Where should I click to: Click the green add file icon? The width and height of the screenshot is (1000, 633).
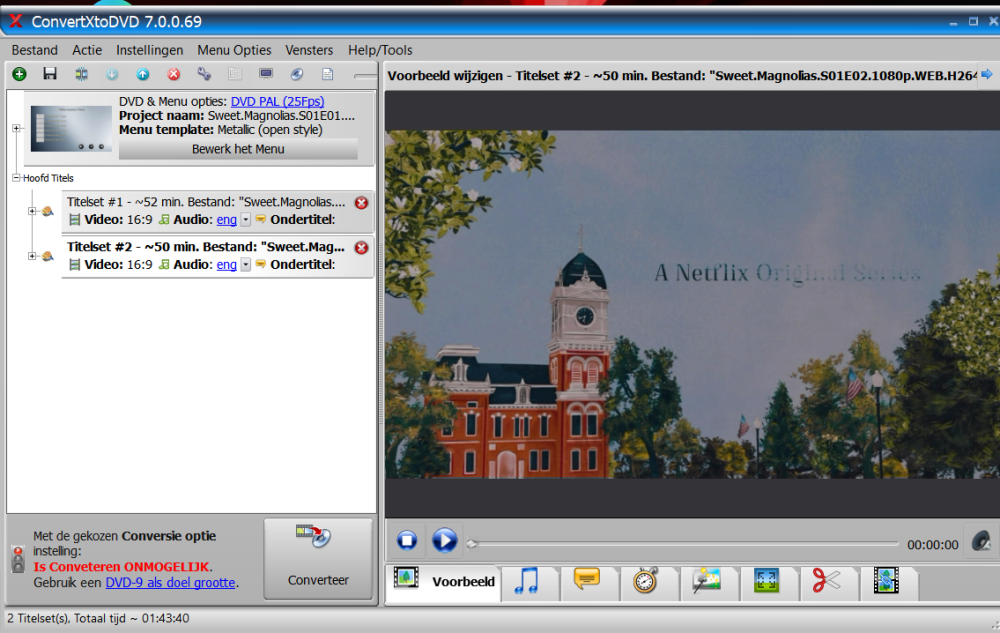coord(19,74)
